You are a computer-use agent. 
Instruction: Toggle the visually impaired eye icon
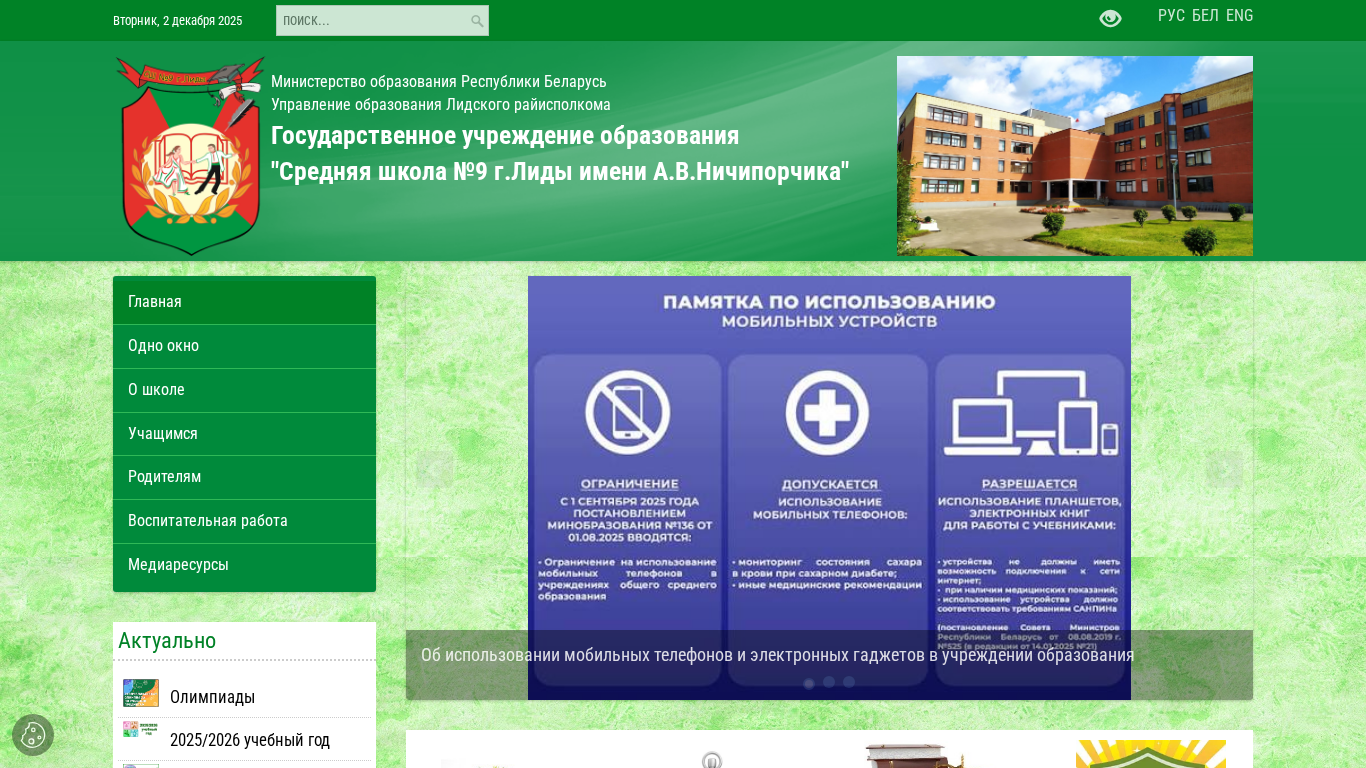pyautogui.click(x=1110, y=18)
